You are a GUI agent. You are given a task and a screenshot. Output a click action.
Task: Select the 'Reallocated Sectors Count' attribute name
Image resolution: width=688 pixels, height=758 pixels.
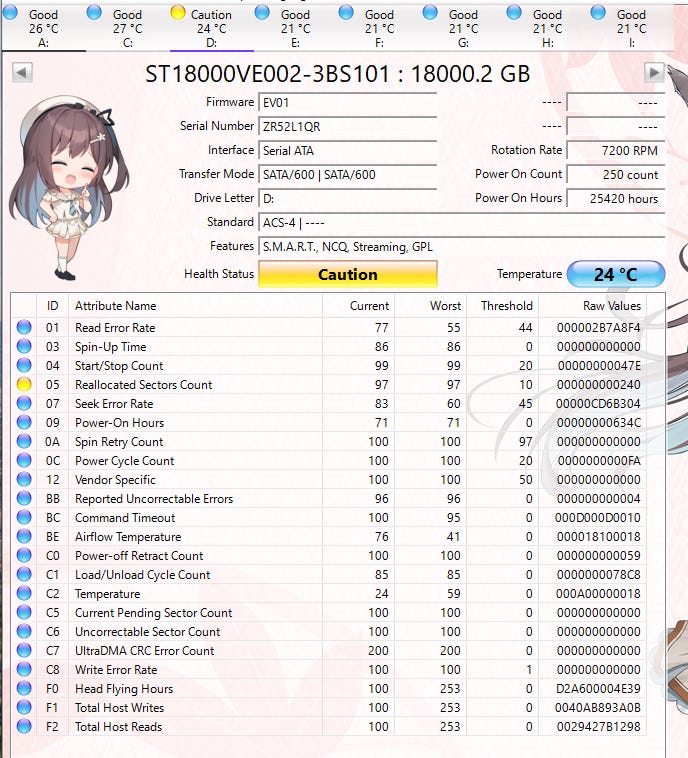(x=144, y=385)
